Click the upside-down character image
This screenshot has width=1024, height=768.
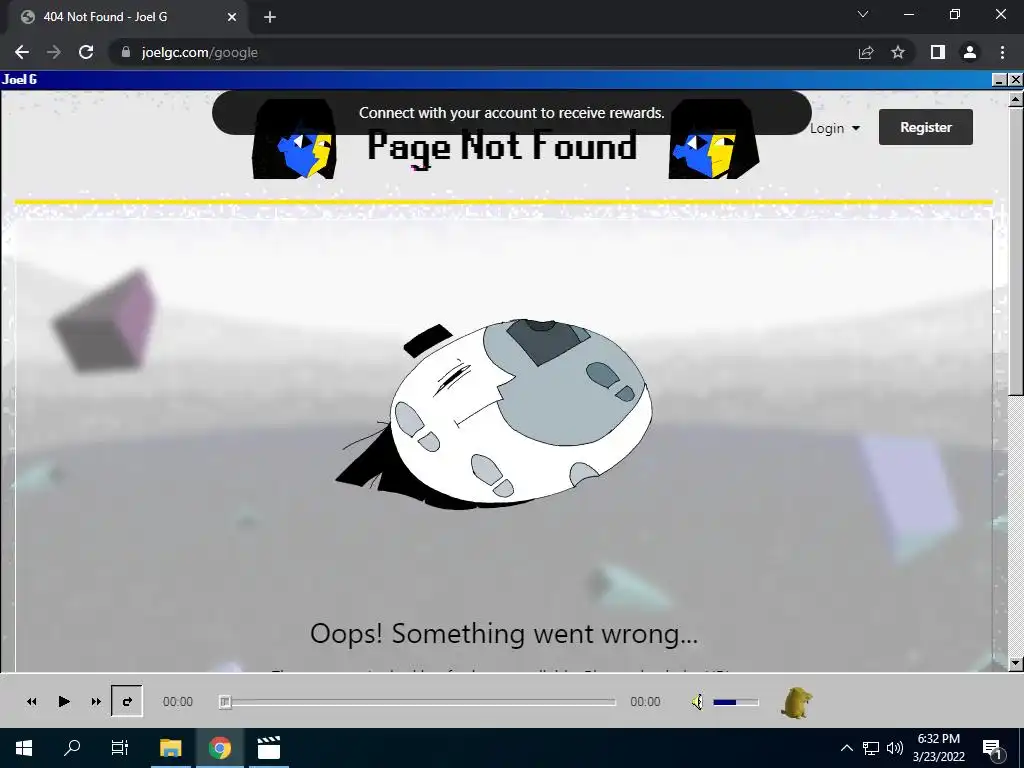[494, 415]
